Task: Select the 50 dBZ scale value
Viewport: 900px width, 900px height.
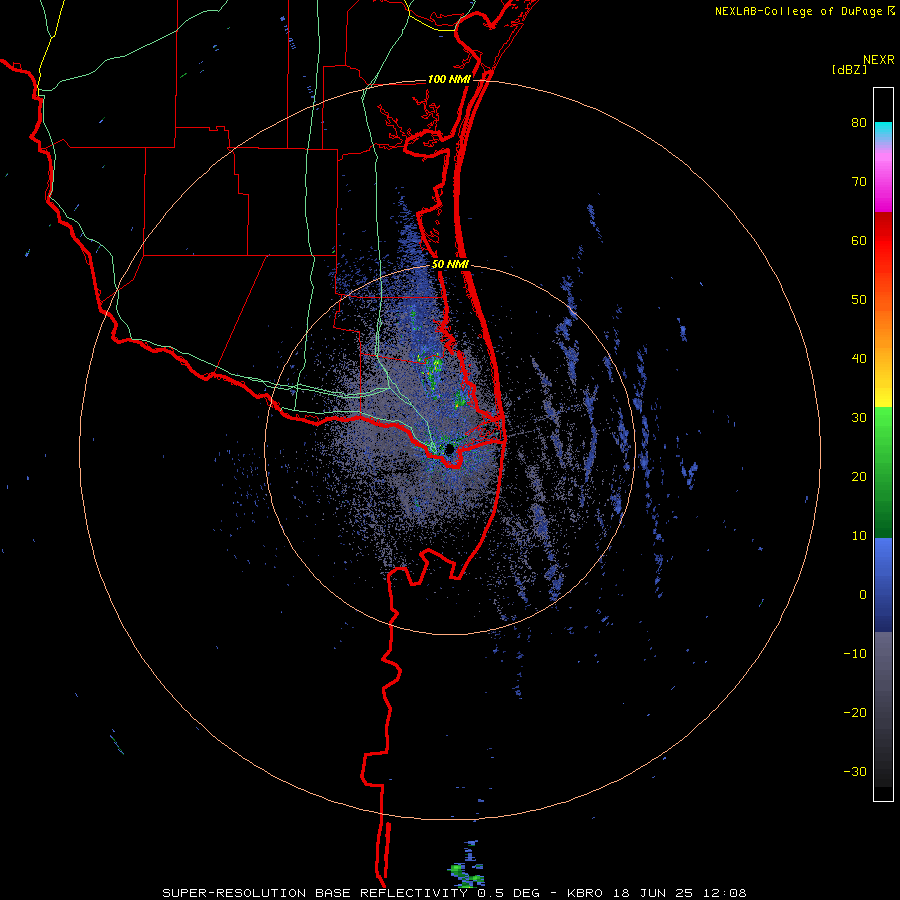Action: point(859,300)
